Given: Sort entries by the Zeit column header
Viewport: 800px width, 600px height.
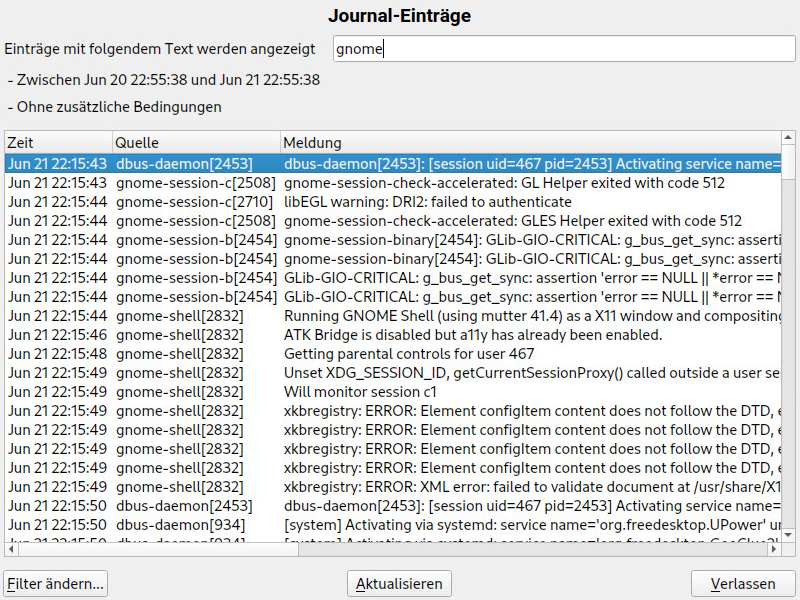Looking at the screenshot, I should point(59,142).
